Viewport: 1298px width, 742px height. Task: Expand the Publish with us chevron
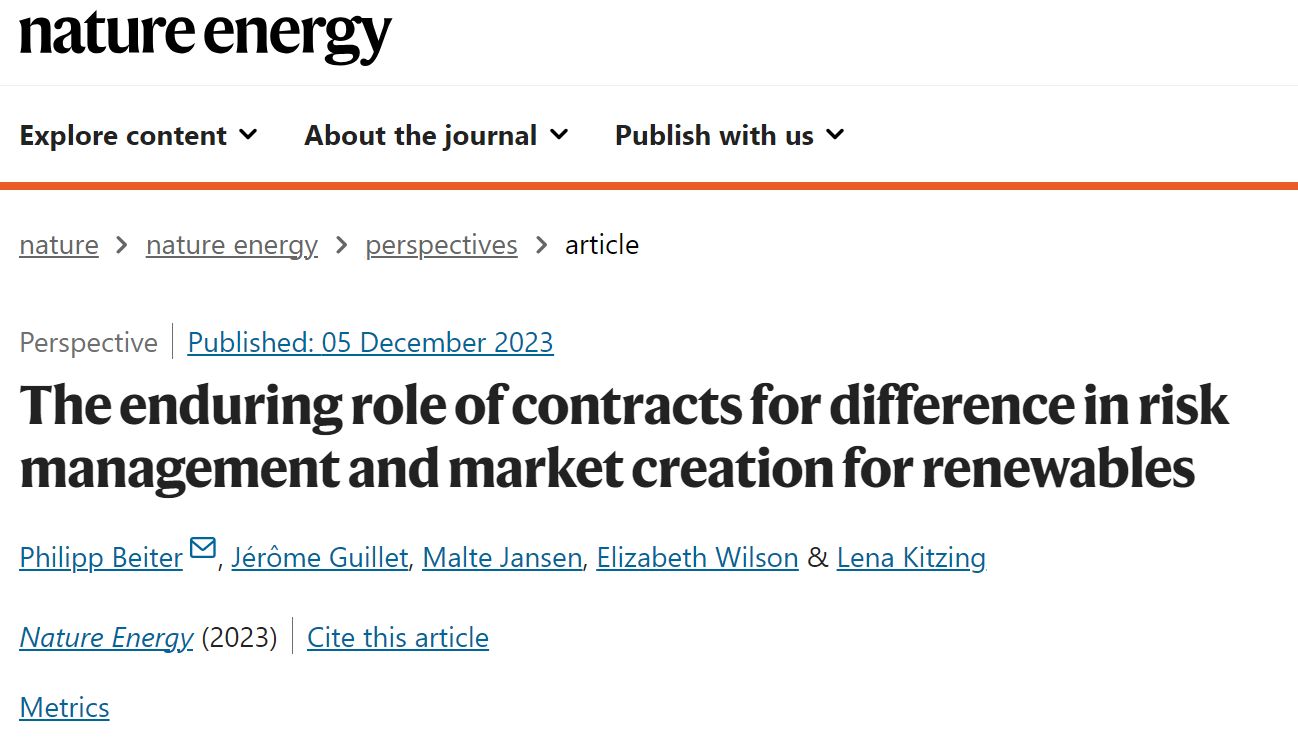(835, 134)
